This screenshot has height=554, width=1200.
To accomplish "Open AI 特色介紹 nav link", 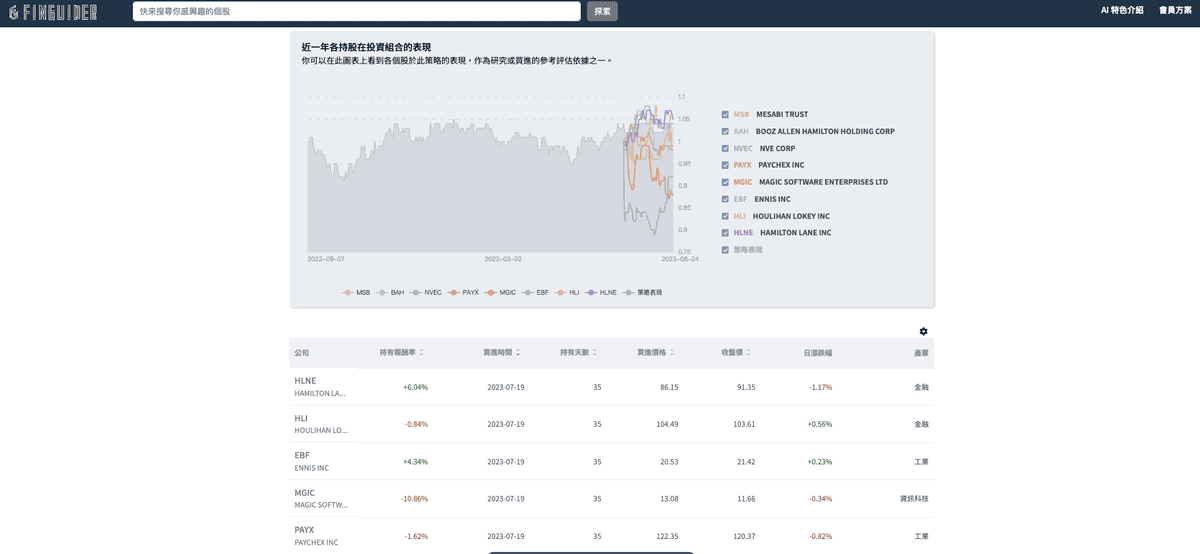I will (x=1122, y=10).
